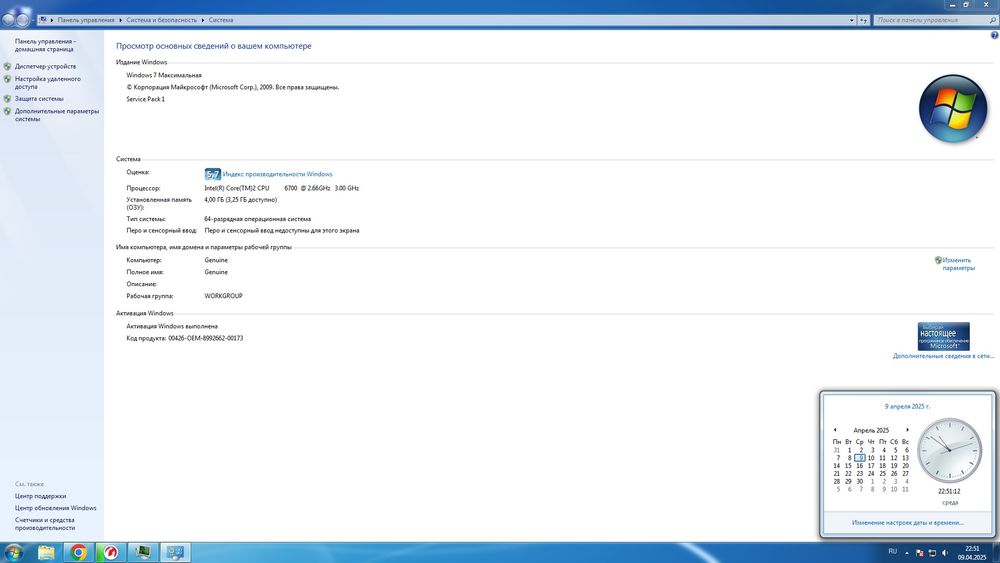Click Windows 7 Максимальная edition text
The width and height of the screenshot is (1000, 563).
(164, 75)
